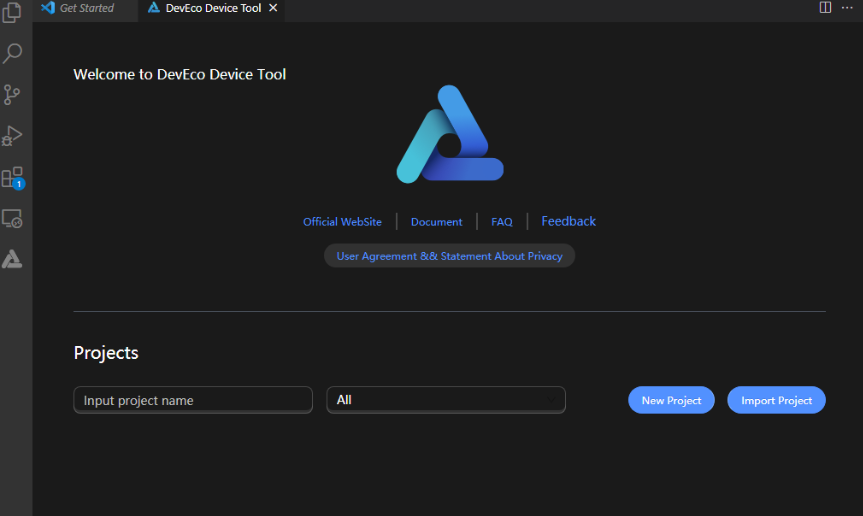
Task: Open the Remote Explorer view
Action: click(12, 218)
